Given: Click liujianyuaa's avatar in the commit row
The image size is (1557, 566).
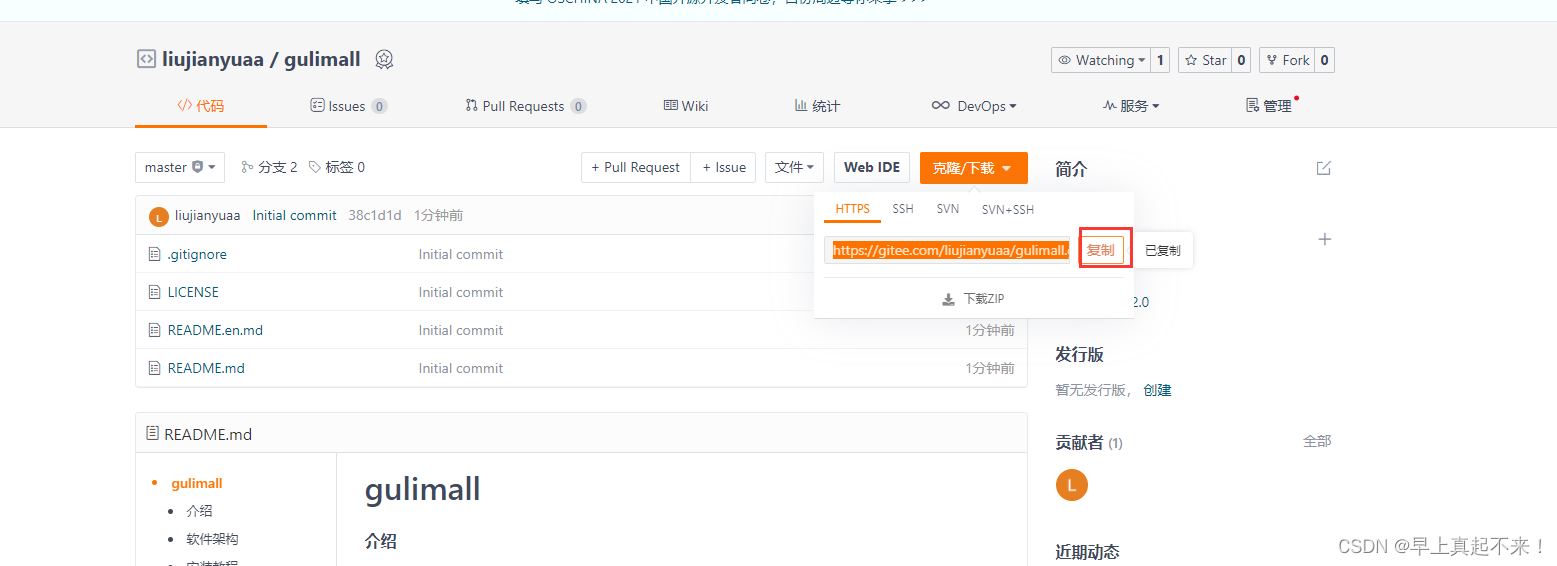Looking at the screenshot, I should (158, 216).
